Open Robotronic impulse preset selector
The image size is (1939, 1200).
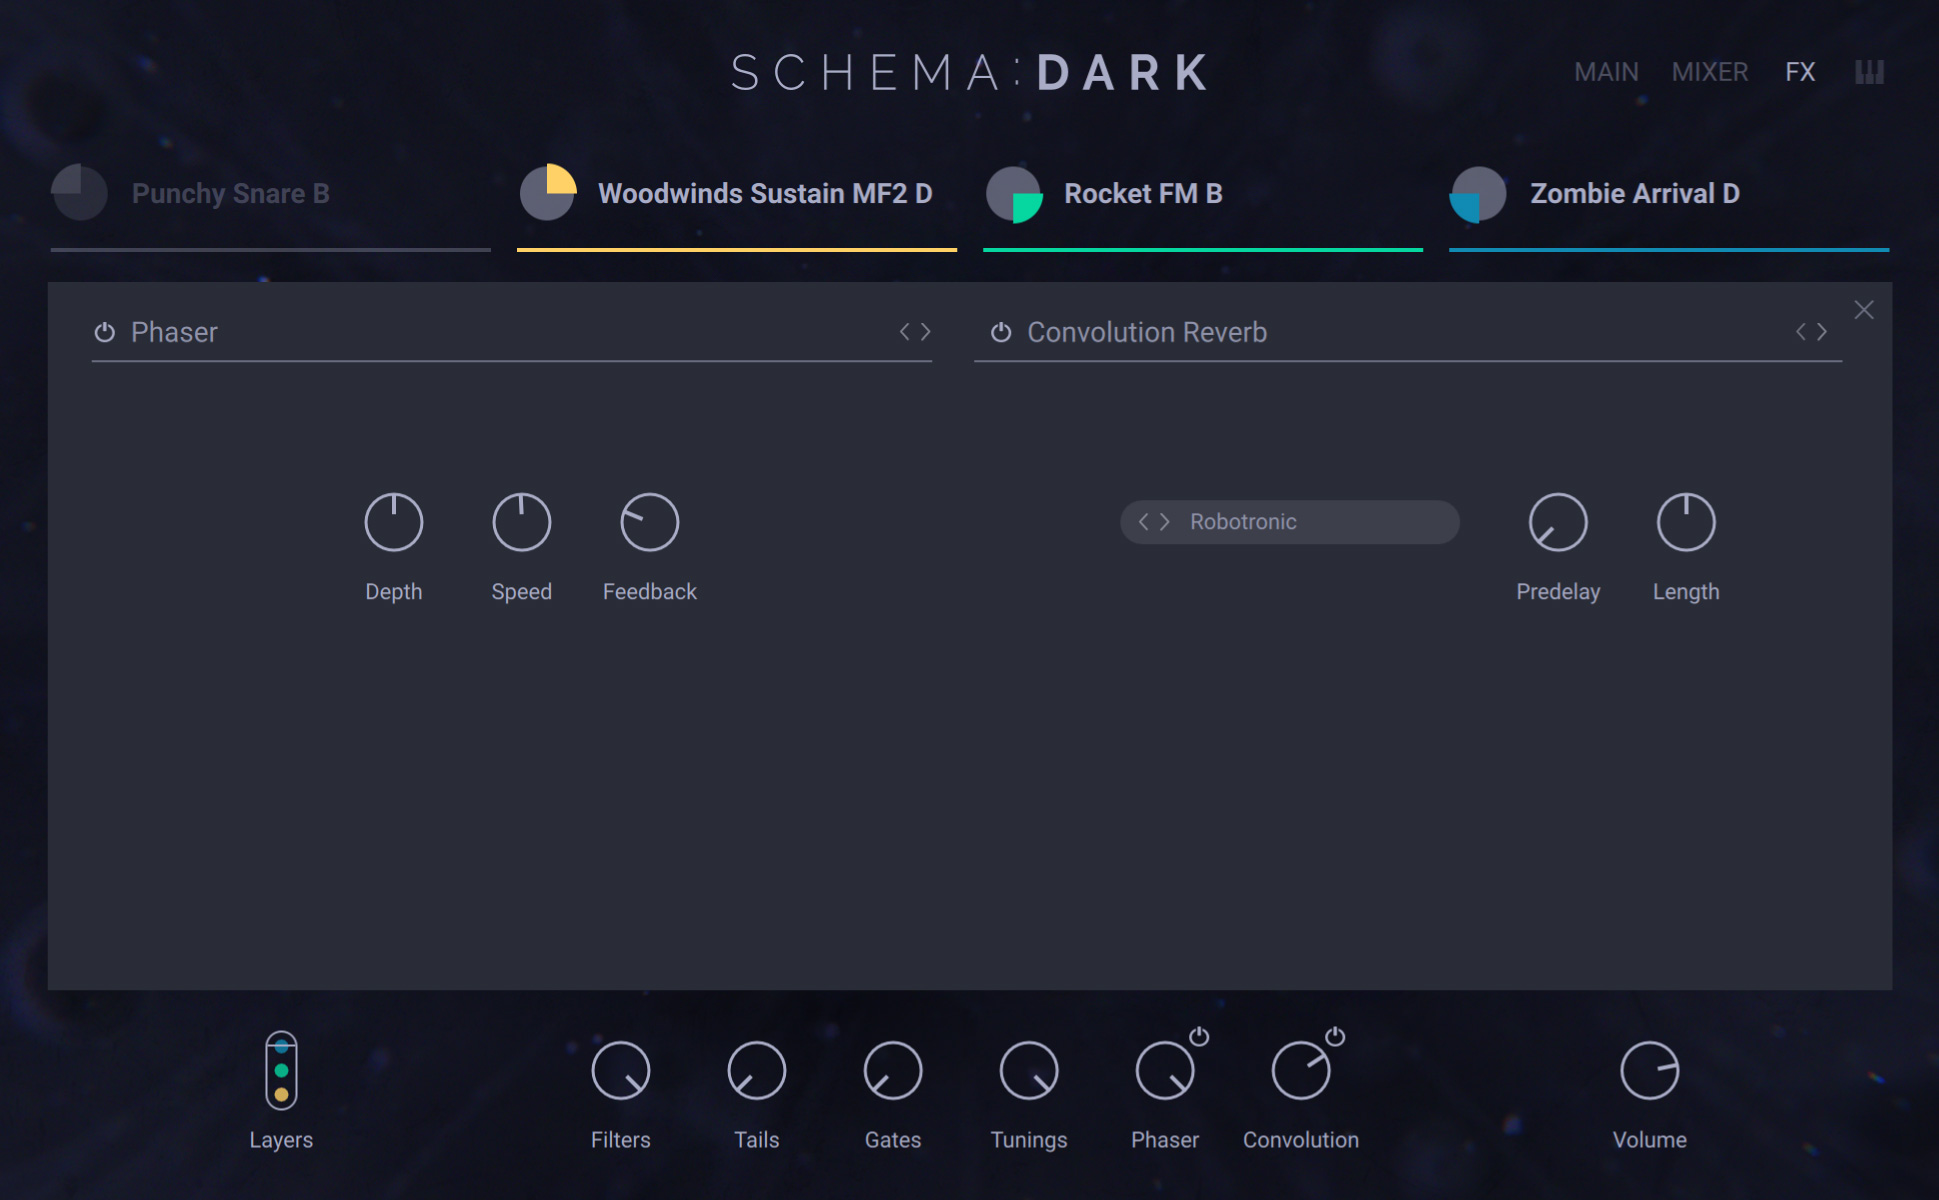tap(1289, 522)
